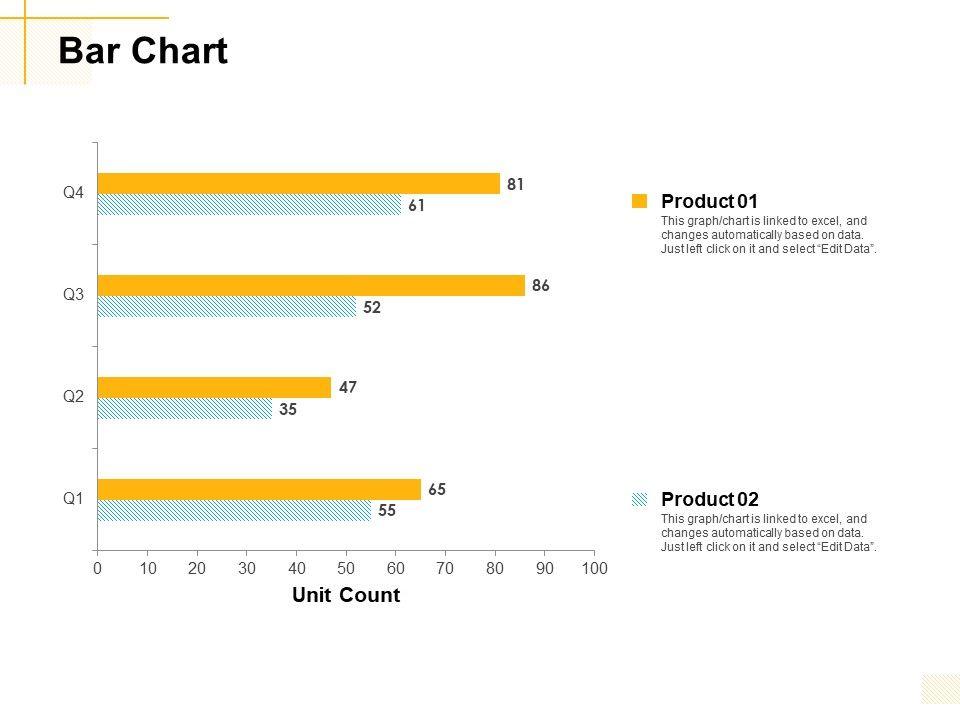This screenshot has width=960, height=720.
Task: Select the "Product 02" legend heading
Action: coord(710,499)
